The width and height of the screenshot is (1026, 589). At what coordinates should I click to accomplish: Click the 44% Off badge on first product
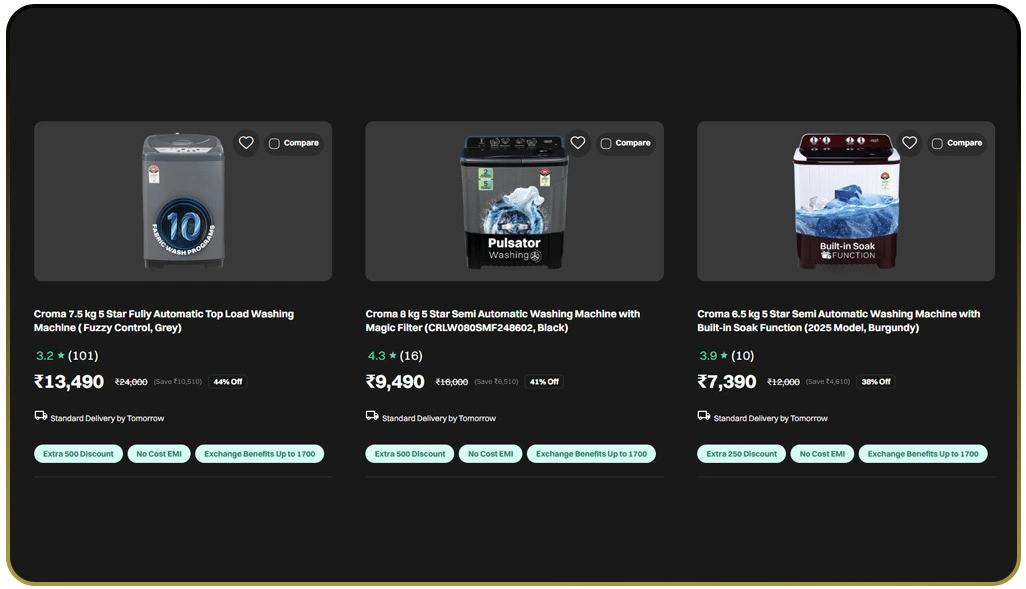[x=227, y=381]
